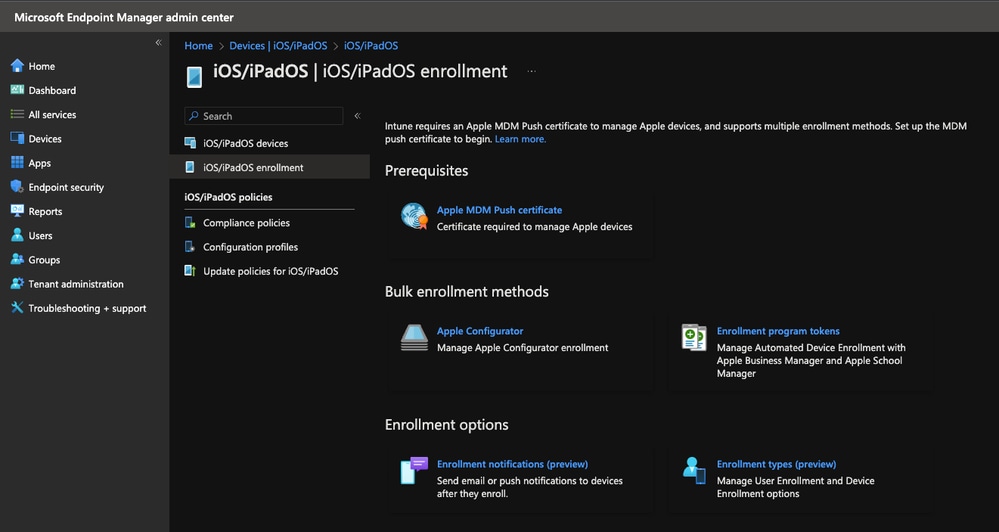Click the Endpoint security shield icon
The height and width of the screenshot is (532, 999).
tap(17, 187)
